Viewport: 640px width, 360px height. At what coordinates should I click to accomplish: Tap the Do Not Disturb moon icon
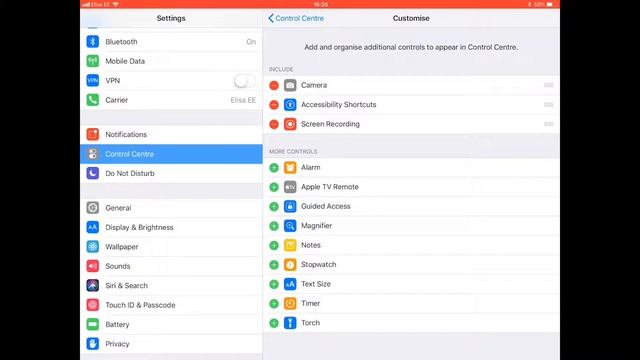pyautogui.click(x=93, y=173)
